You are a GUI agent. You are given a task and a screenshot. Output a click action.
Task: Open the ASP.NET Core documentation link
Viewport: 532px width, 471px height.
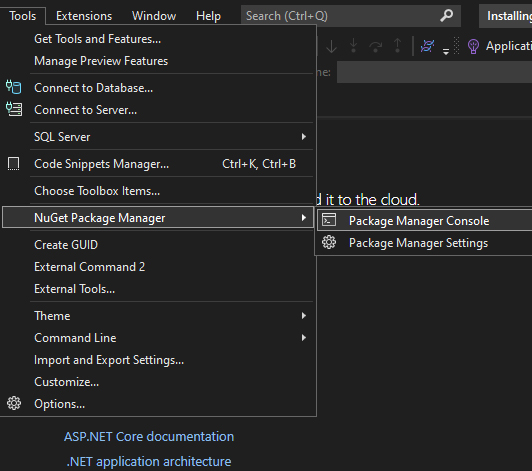[x=149, y=436]
